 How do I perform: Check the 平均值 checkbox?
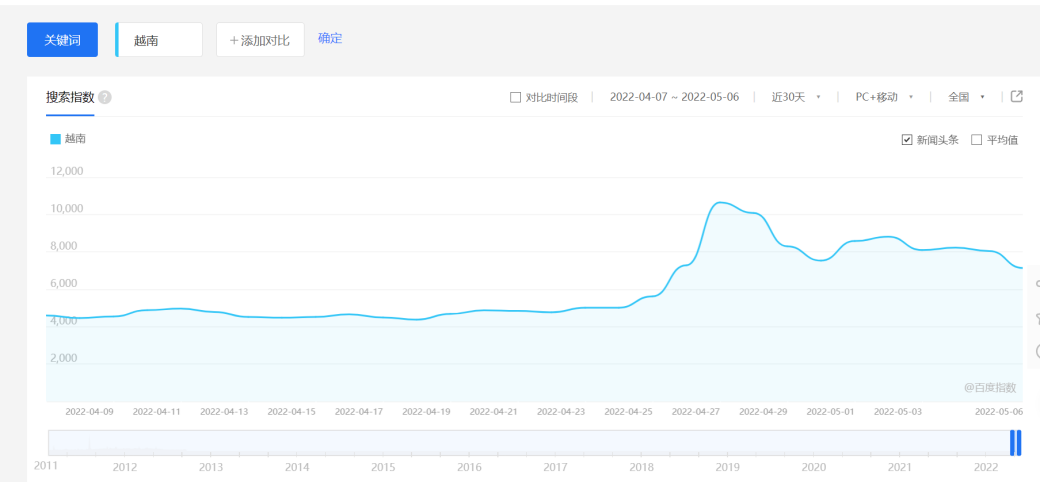[977, 140]
